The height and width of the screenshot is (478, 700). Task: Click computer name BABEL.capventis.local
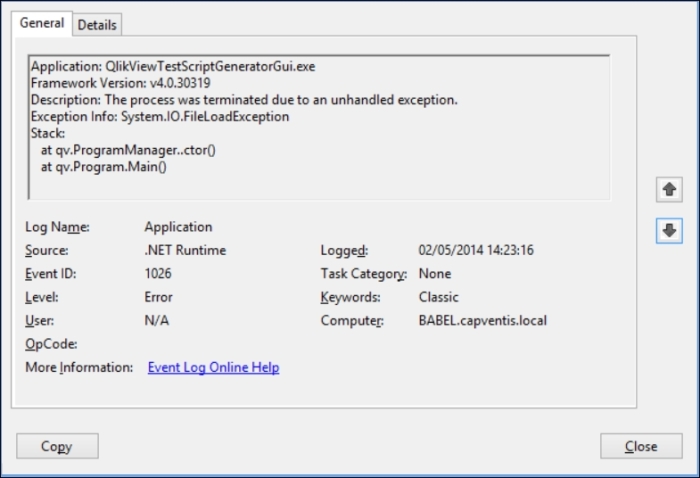pyautogui.click(x=483, y=320)
